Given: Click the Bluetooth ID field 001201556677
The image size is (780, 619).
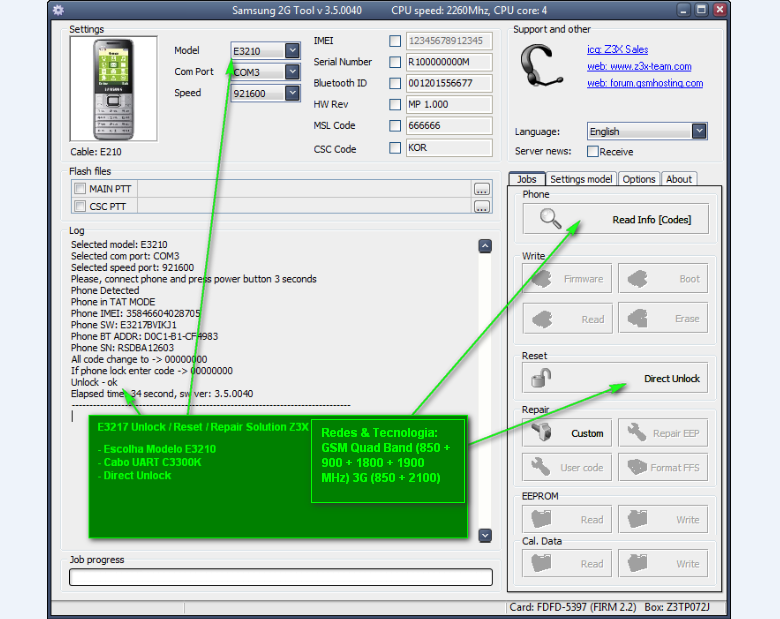Looking at the screenshot, I should (449, 83).
